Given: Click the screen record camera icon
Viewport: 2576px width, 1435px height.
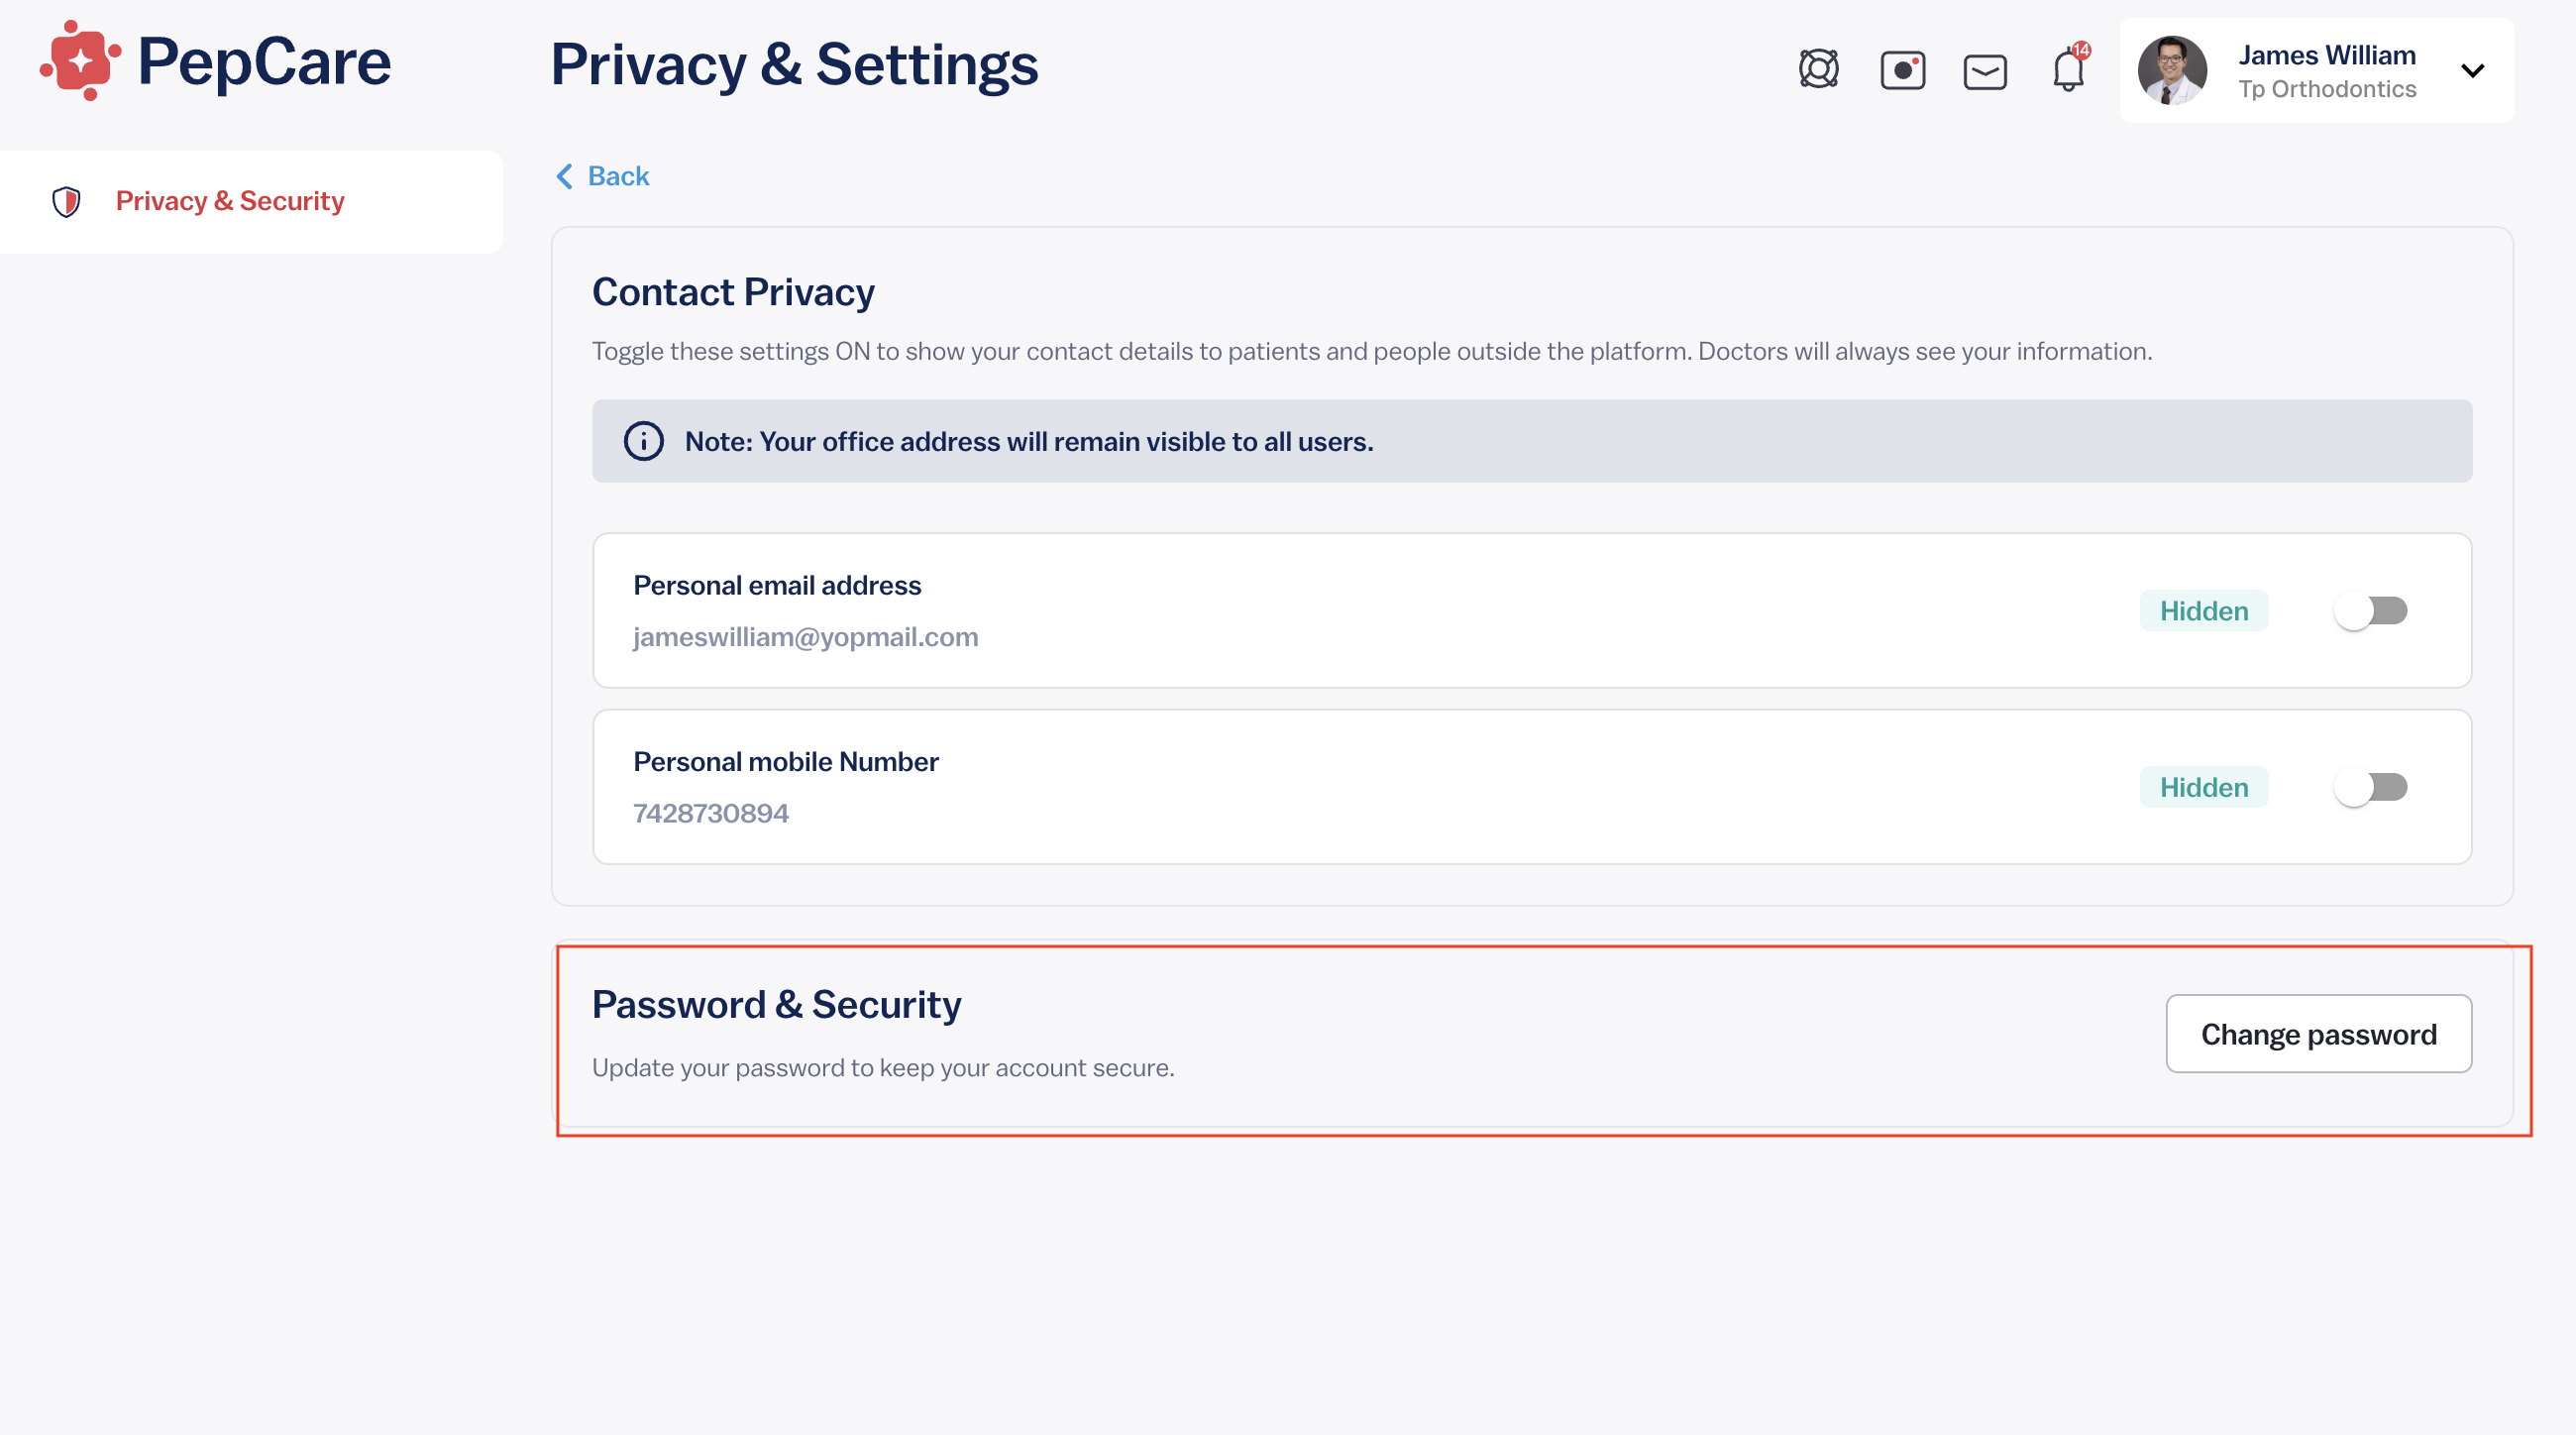Looking at the screenshot, I should pyautogui.click(x=1902, y=70).
